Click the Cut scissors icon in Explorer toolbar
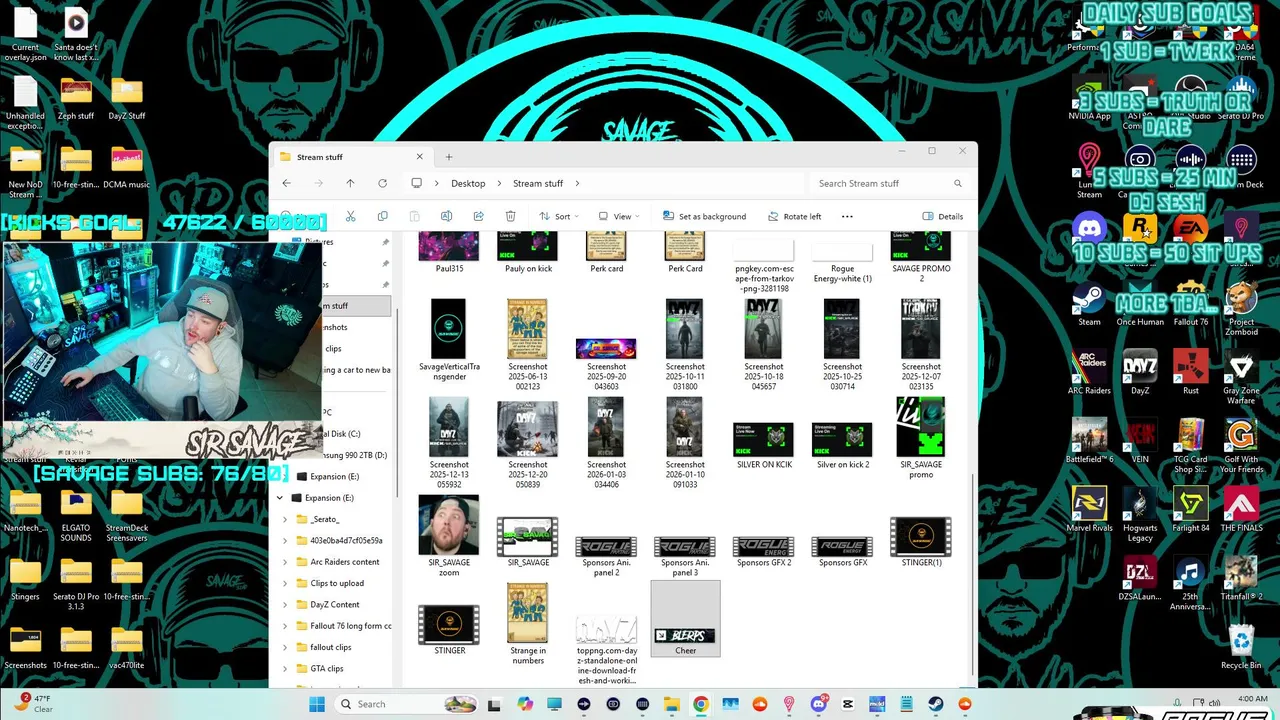 [350, 216]
